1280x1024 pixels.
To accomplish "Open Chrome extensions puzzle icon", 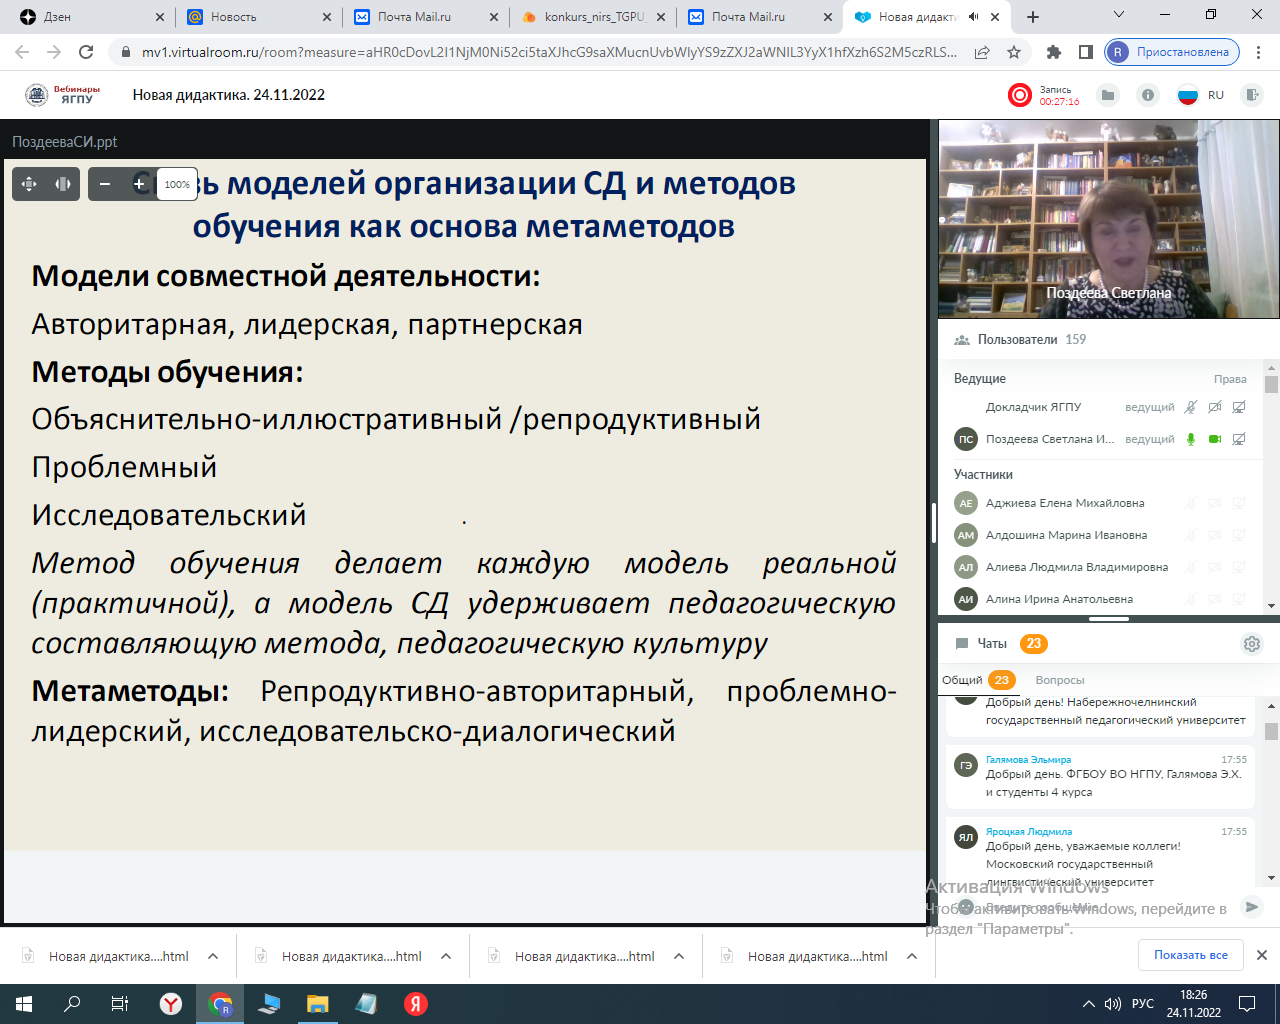I will [1054, 52].
